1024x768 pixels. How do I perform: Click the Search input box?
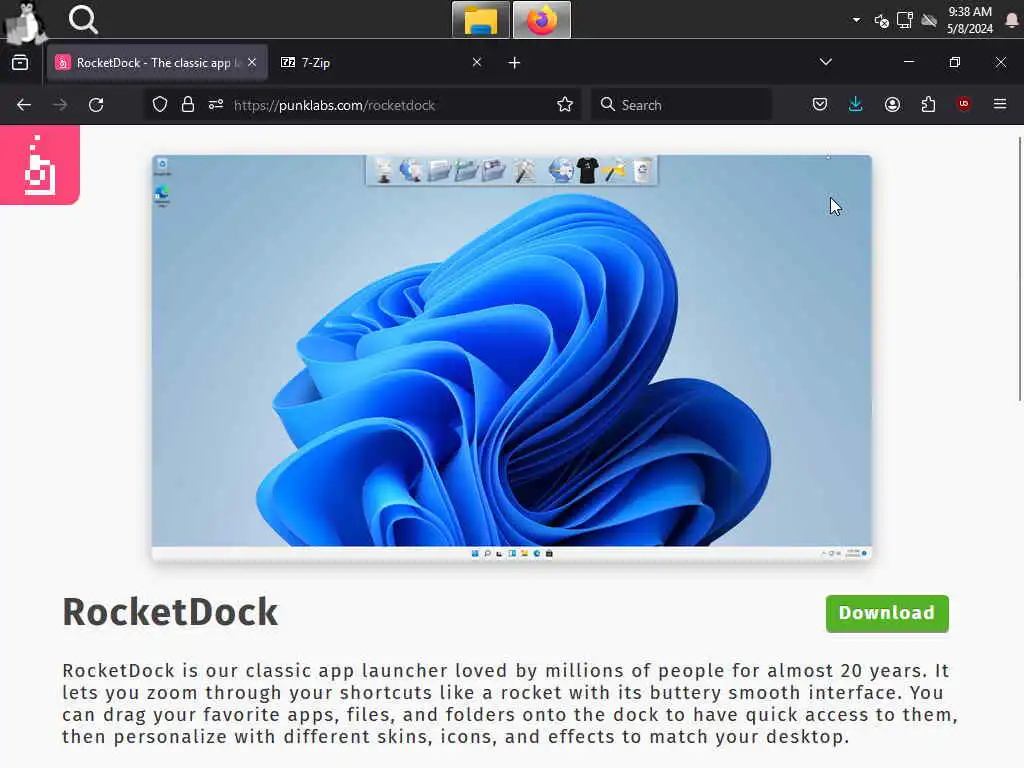point(681,104)
